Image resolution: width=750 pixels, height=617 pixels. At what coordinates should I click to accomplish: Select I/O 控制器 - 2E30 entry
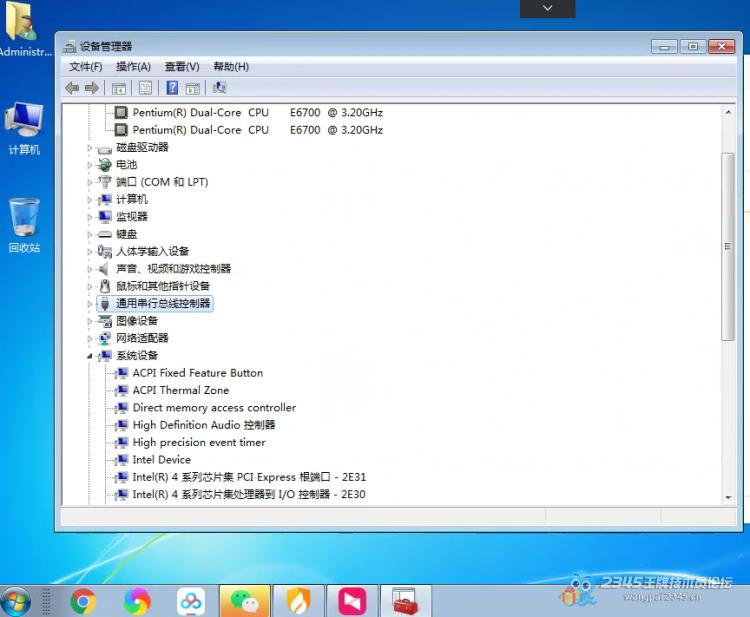click(249, 494)
